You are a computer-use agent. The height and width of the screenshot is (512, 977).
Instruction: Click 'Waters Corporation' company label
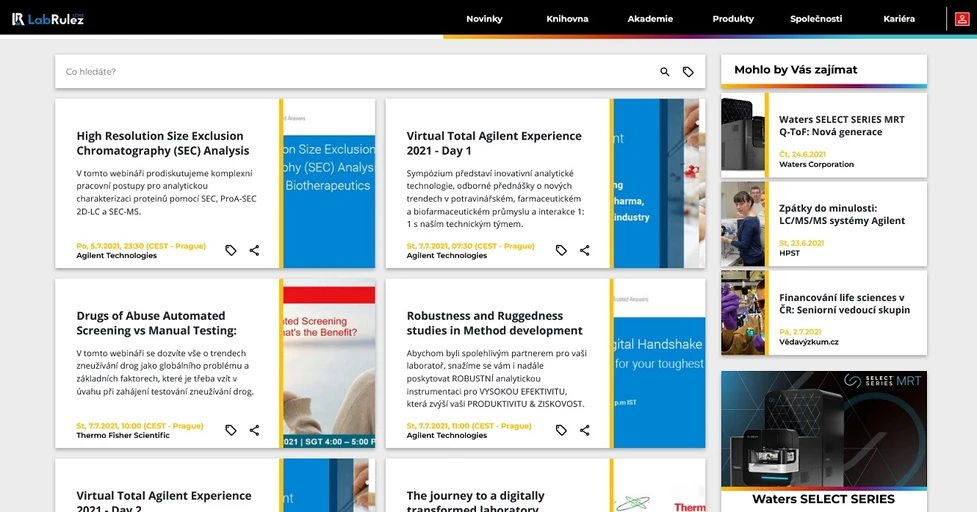click(x=816, y=164)
